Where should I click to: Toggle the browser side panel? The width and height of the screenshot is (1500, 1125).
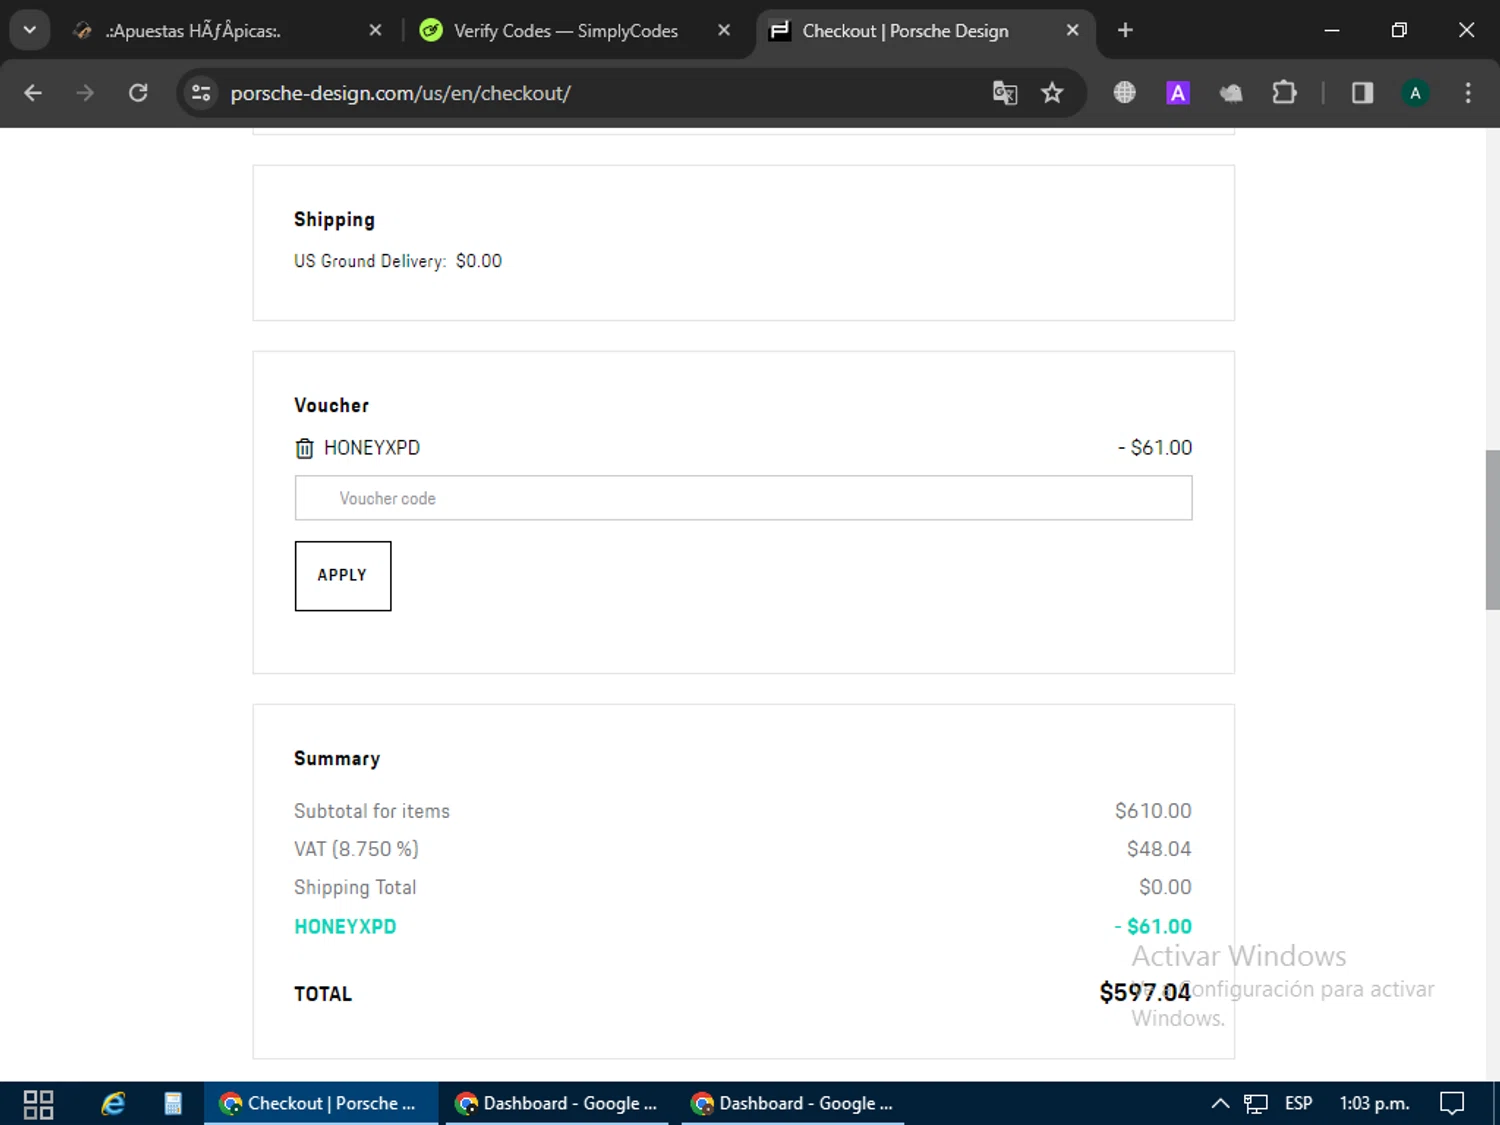click(x=1362, y=93)
